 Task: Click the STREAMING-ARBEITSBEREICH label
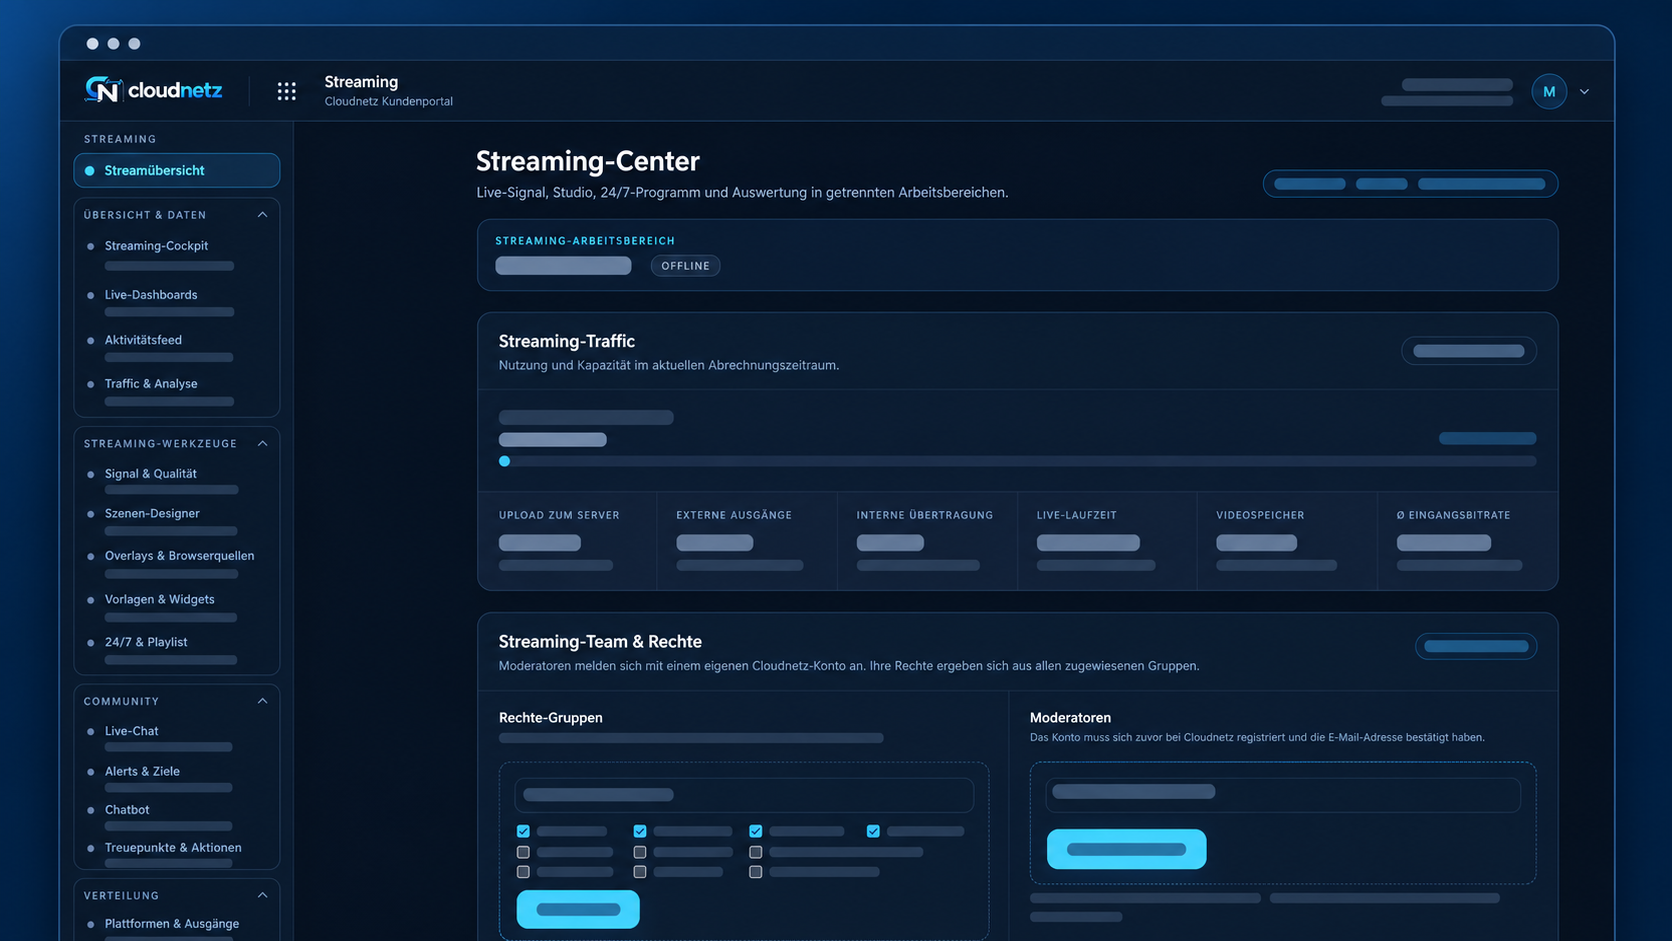click(x=585, y=241)
